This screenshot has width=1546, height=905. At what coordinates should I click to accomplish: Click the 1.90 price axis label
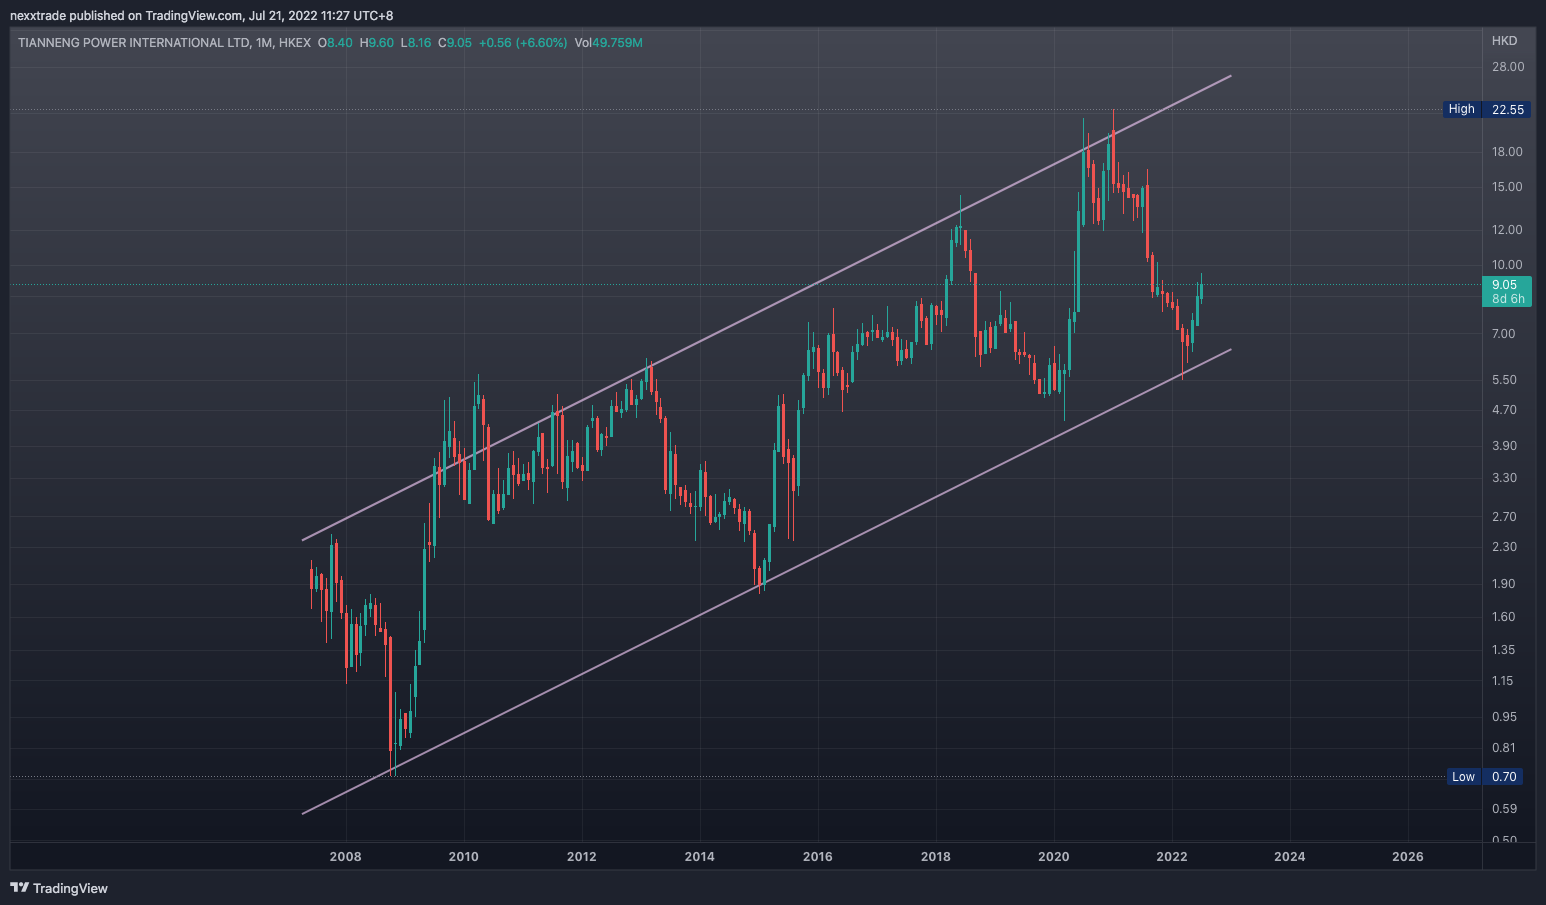click(1504, 584)
